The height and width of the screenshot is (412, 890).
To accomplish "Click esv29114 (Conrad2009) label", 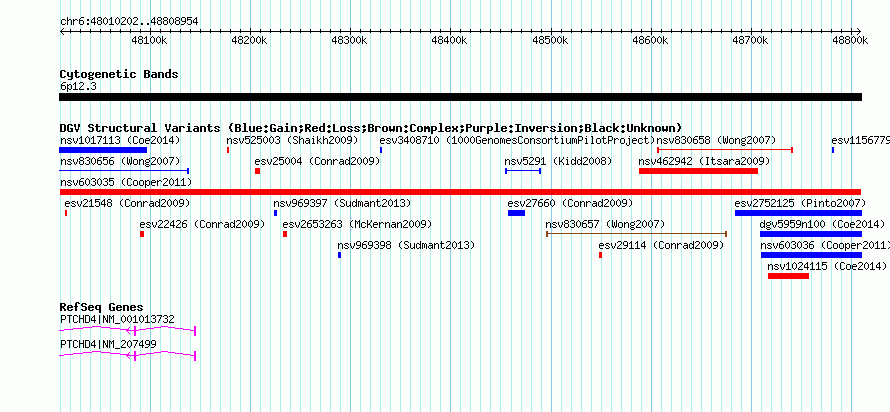I will (661, 245).
